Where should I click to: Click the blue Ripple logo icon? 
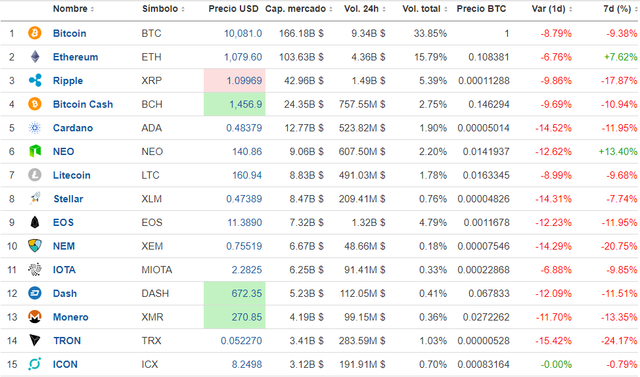35,80
